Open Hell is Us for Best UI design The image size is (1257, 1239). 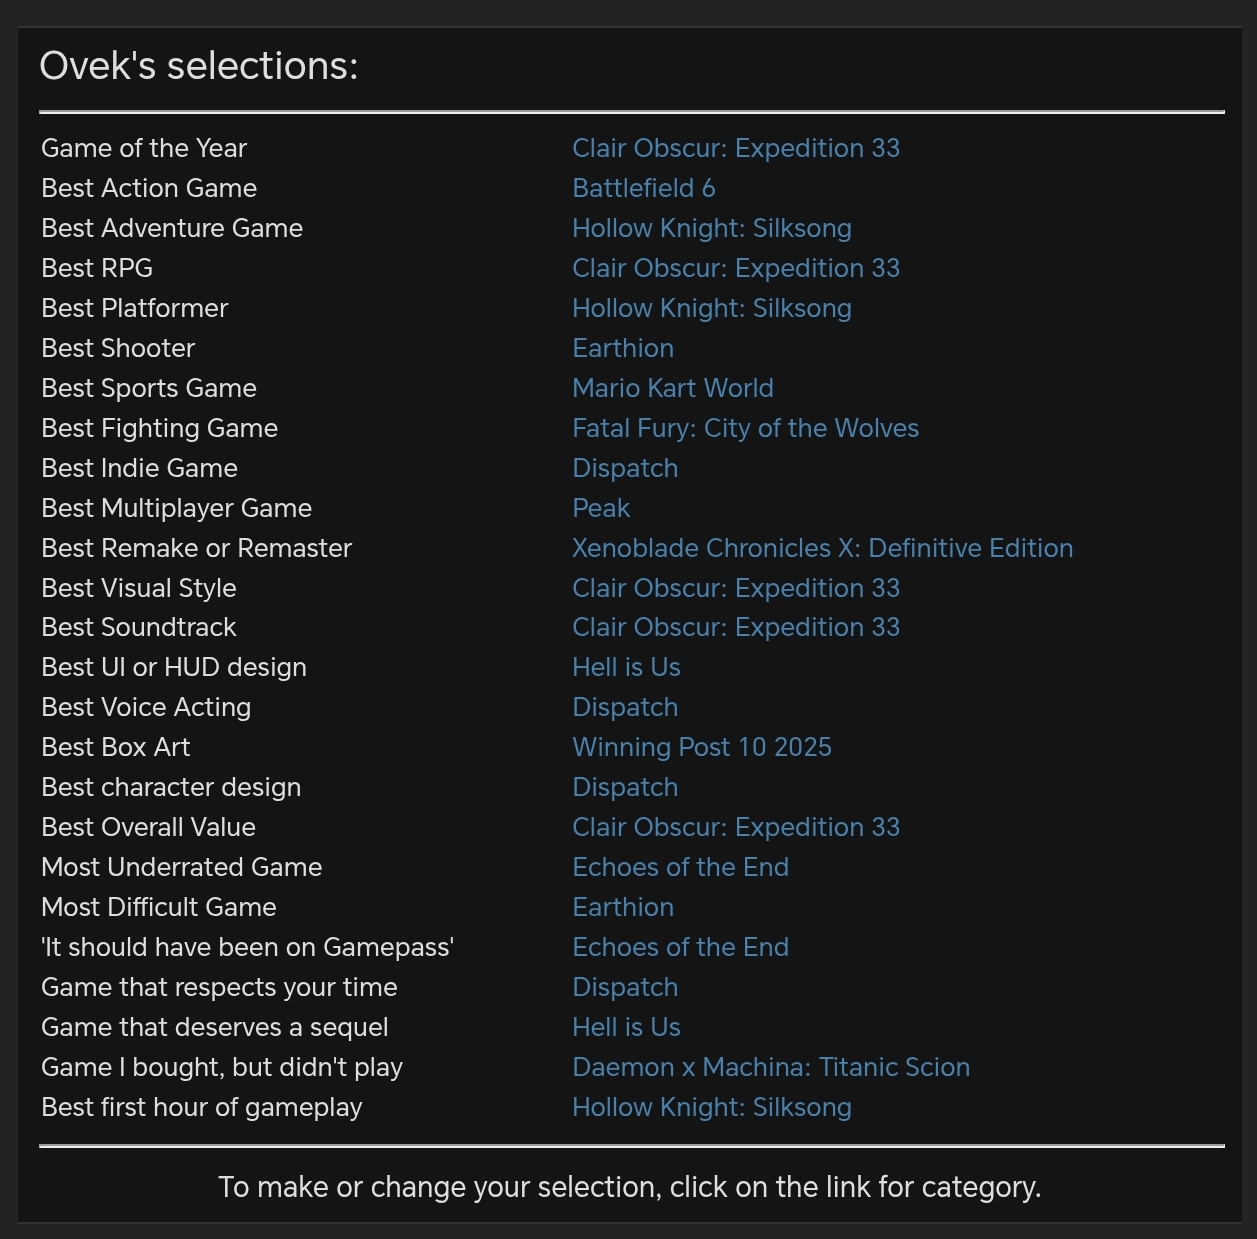coord(626,667)
